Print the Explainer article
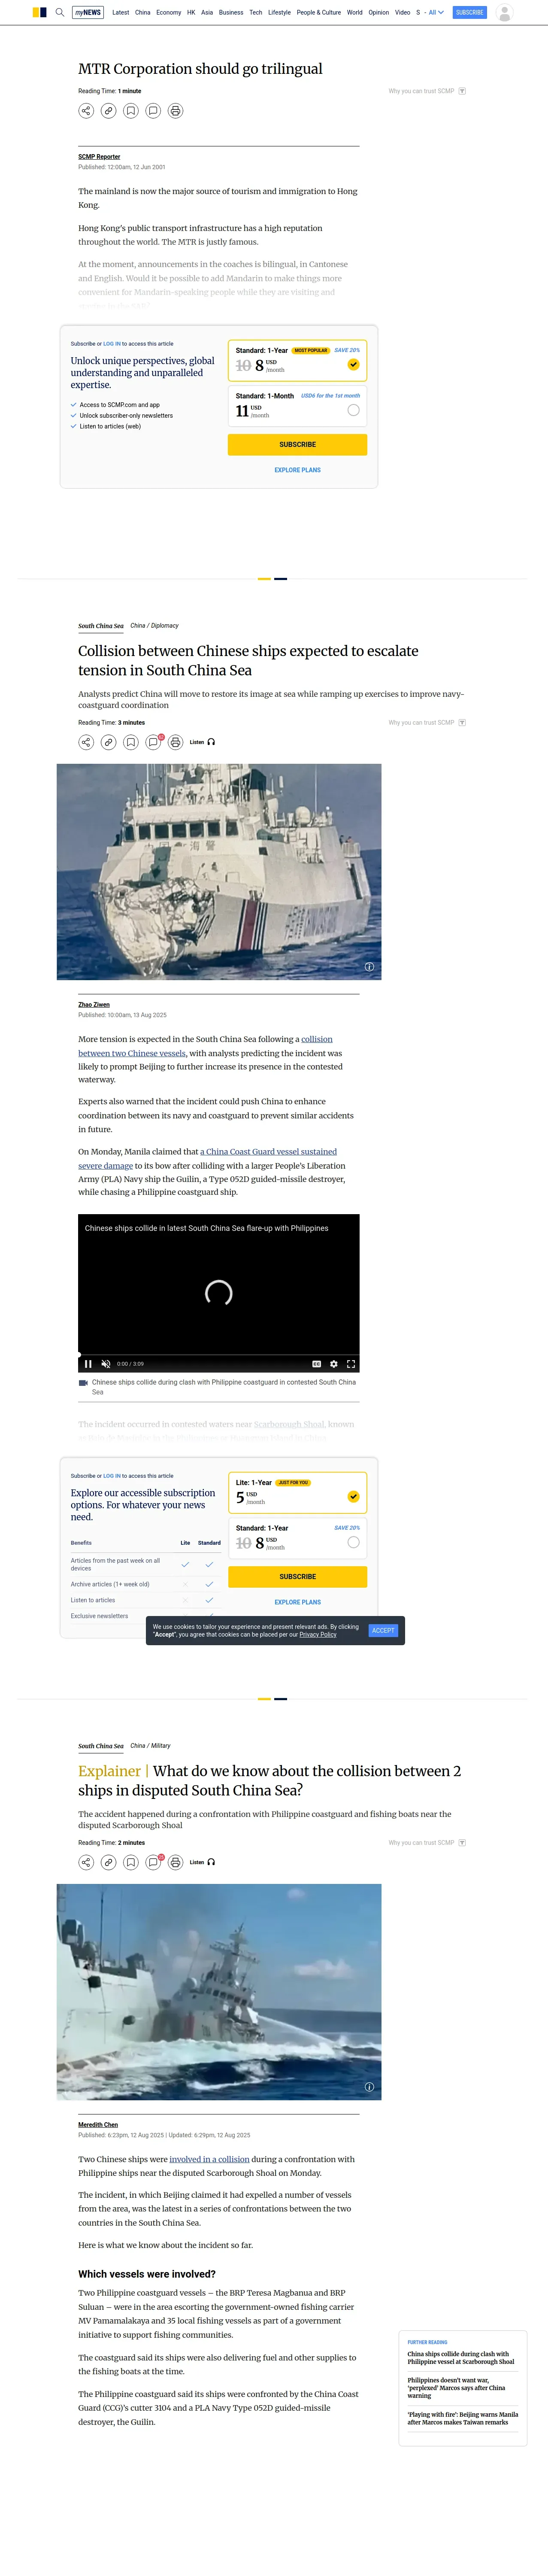The width and height of the screenshot is (548, 2576). click(175, 1862)
